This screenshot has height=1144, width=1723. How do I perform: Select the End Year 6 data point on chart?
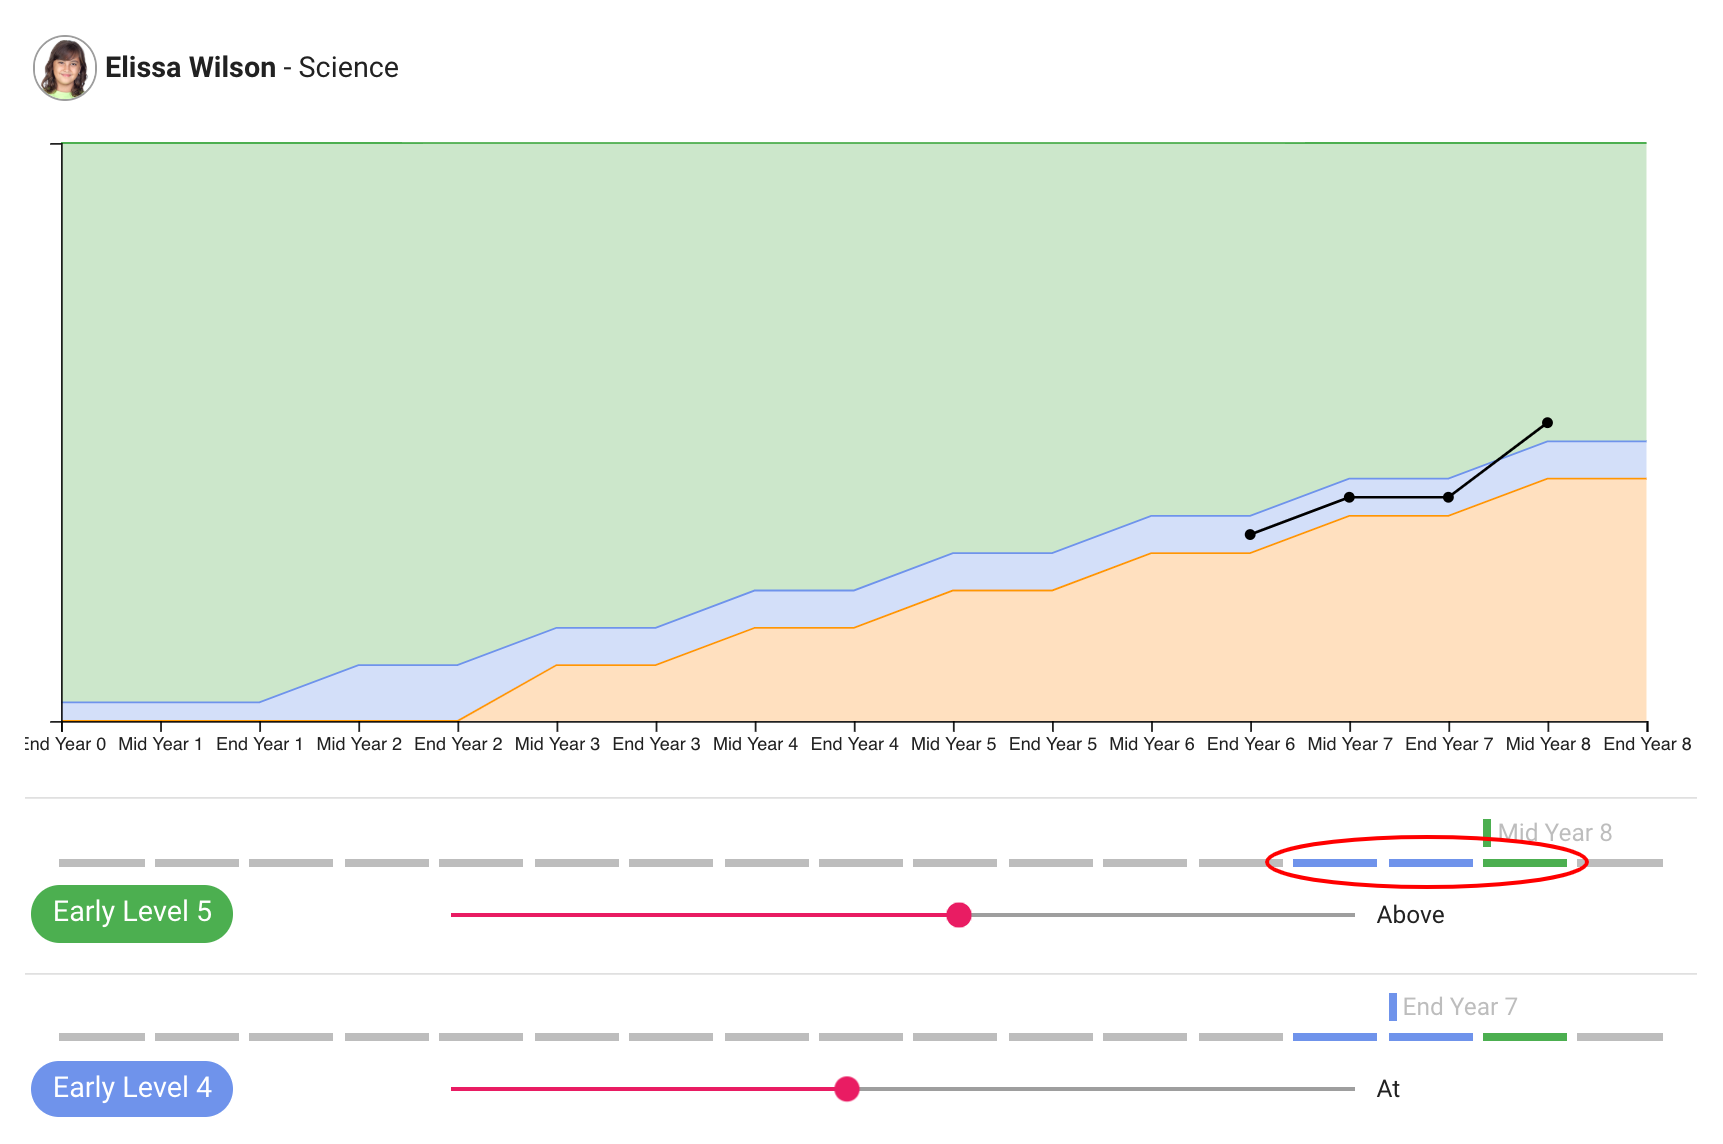(x=1250, y=535)
